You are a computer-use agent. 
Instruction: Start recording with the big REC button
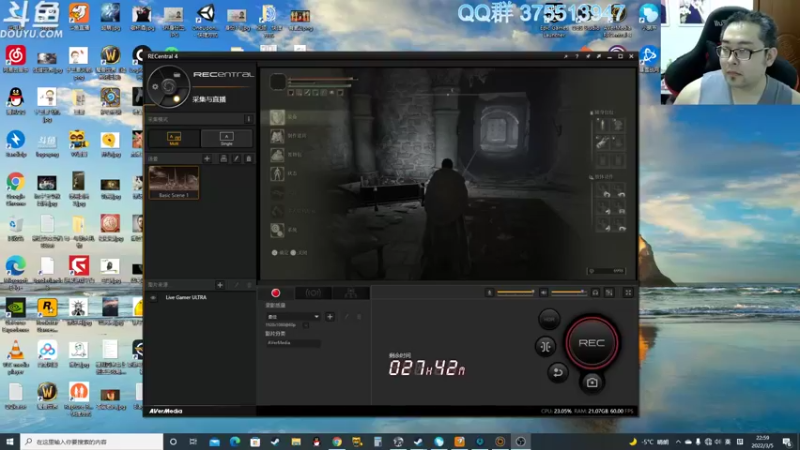coord(591,343)
